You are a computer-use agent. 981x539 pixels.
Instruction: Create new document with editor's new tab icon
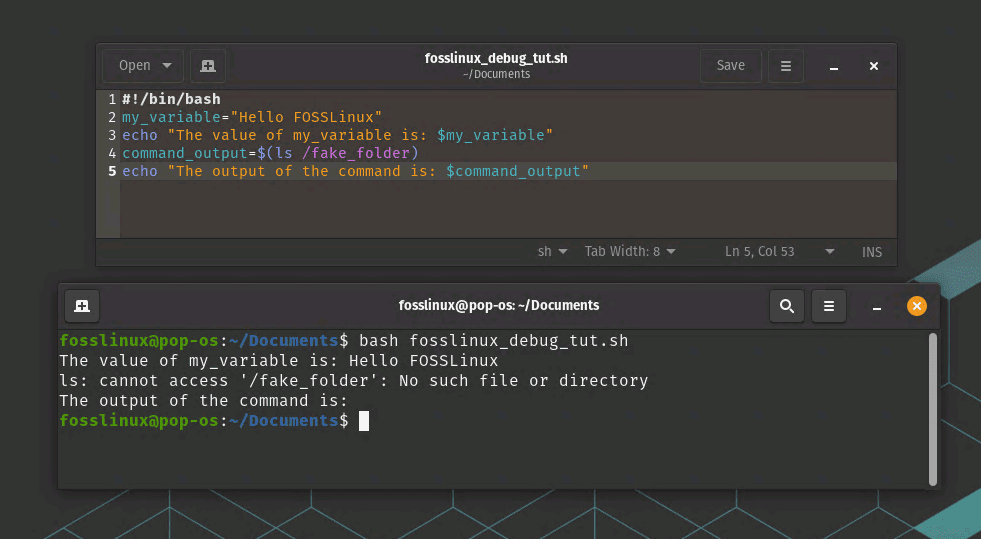[x=208, y=66]
